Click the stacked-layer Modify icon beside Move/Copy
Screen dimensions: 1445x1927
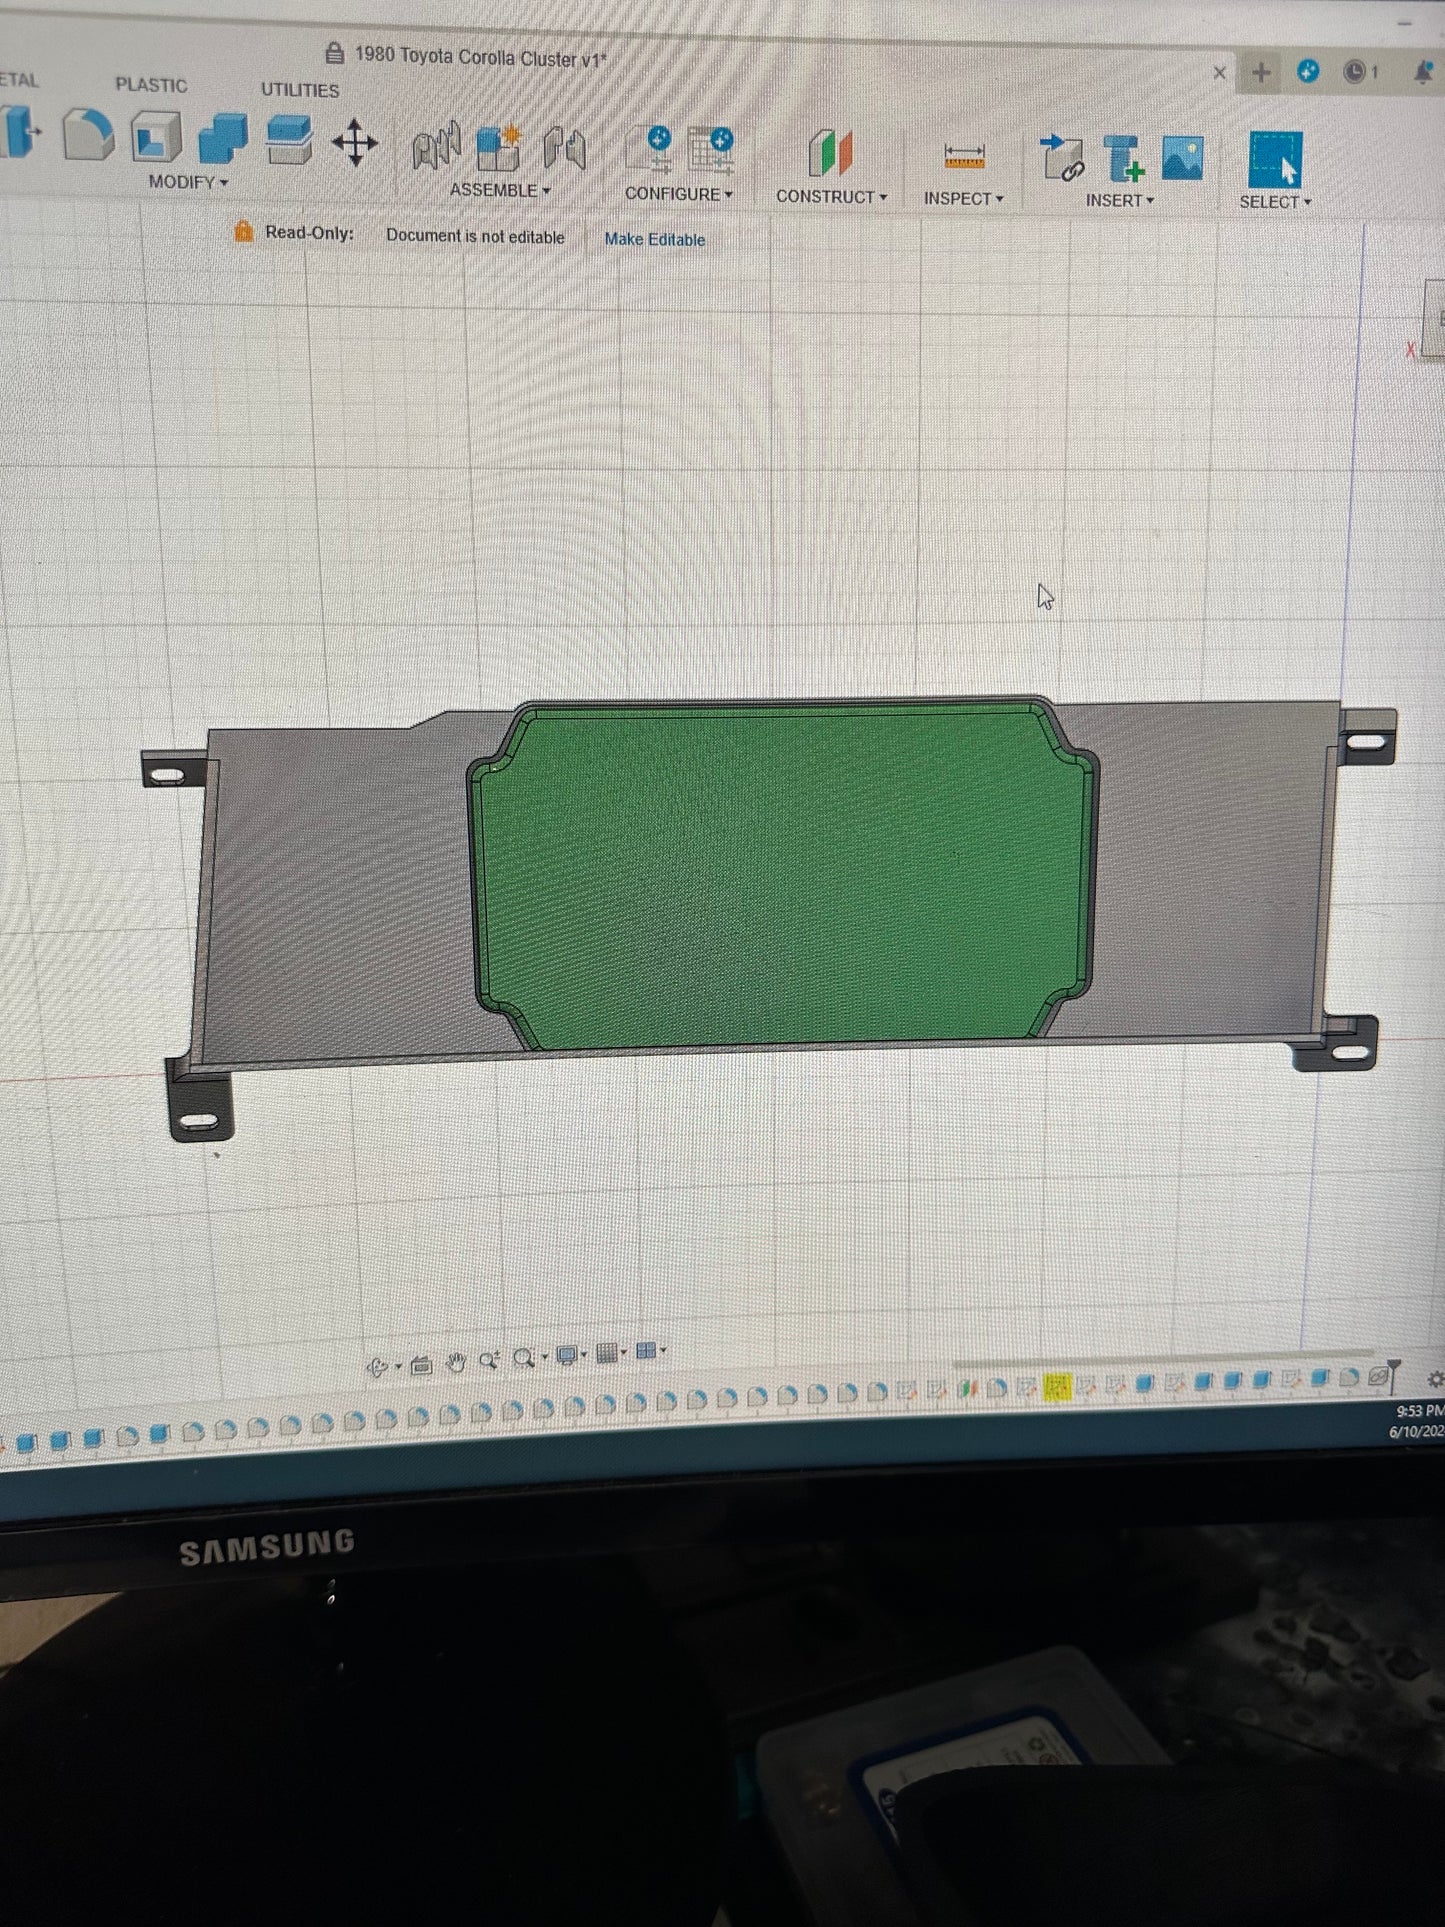[289, 140]
